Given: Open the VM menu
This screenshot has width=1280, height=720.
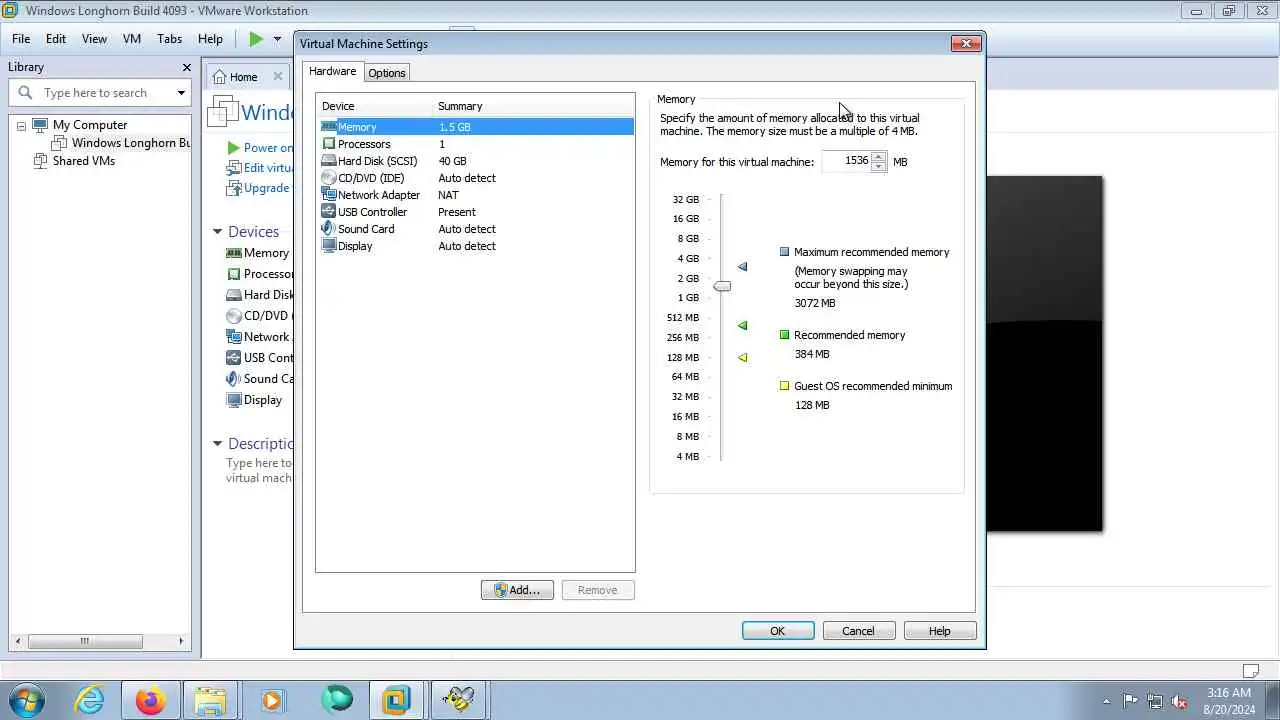Looking at the screenshot, I should point(132,39).
